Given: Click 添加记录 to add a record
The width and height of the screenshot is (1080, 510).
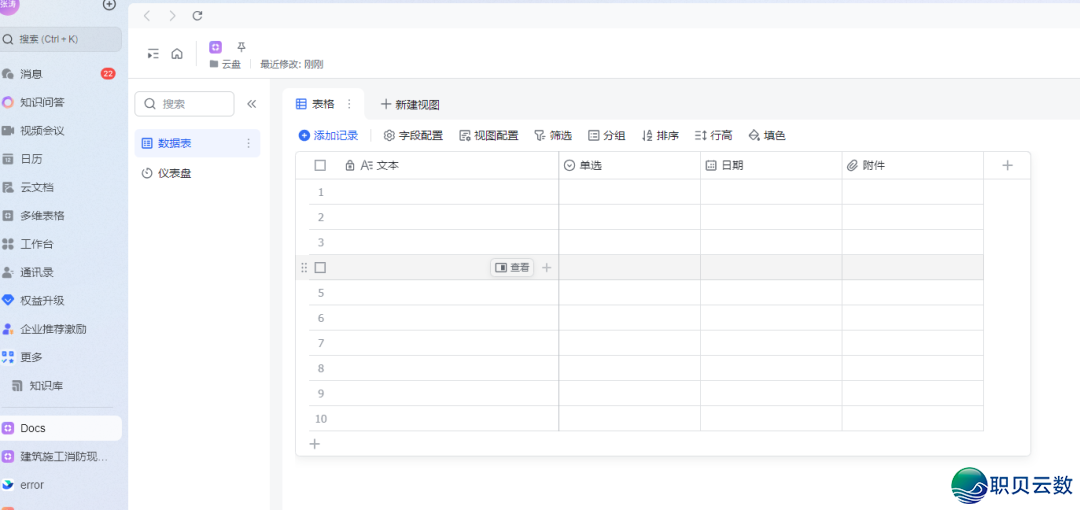Looking at the screenshot, I should tap(329, 136).
